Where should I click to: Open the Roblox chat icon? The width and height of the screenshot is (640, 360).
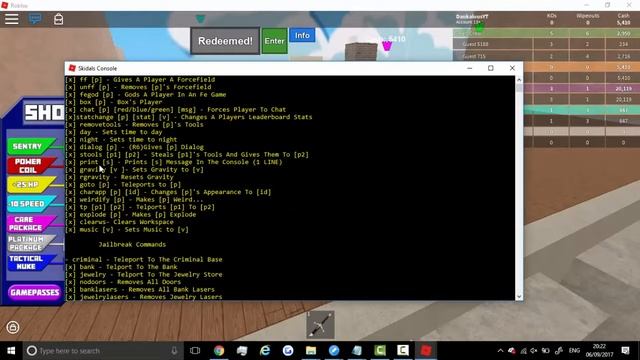(x=35, y=19)
